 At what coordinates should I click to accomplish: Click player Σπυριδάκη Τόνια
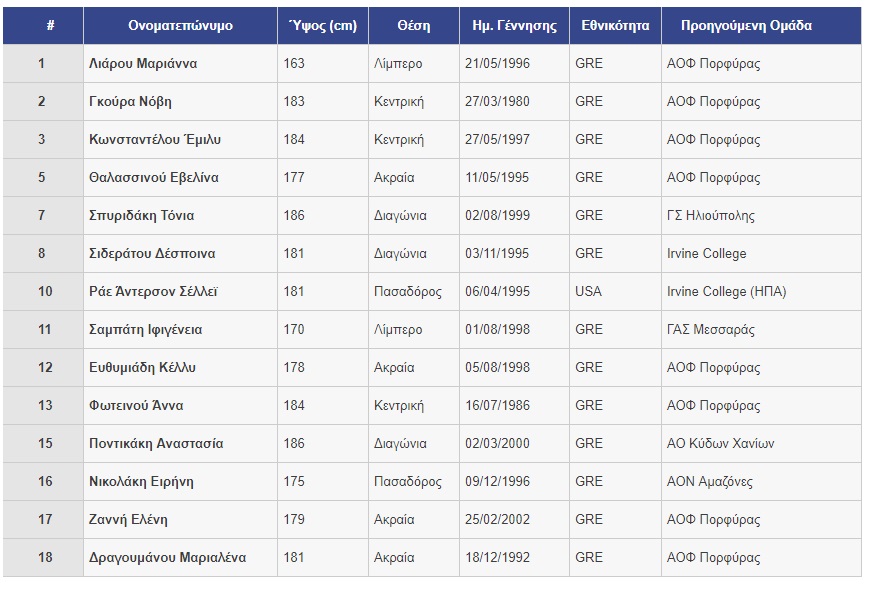coord(142,215)
